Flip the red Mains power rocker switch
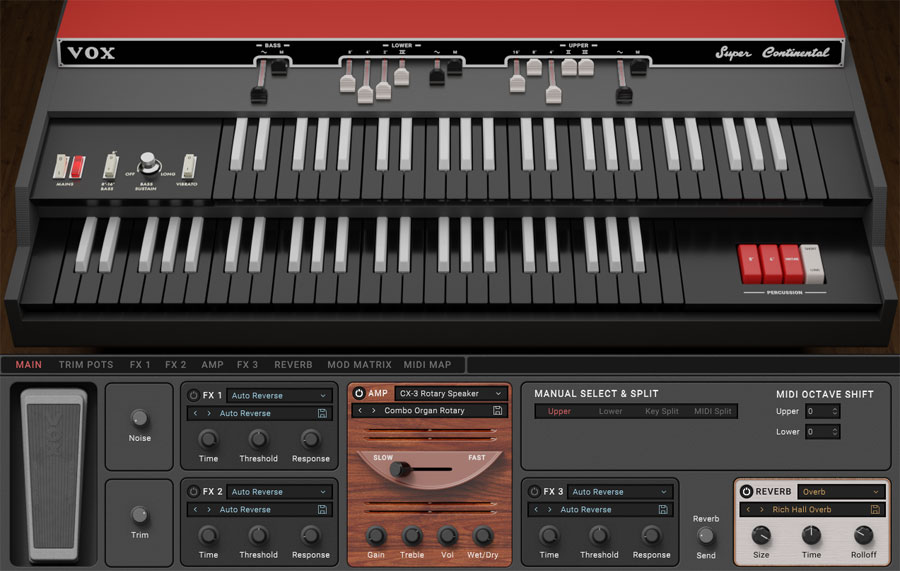Viewport: 900px width, 571px height. (x=77, y=167)
